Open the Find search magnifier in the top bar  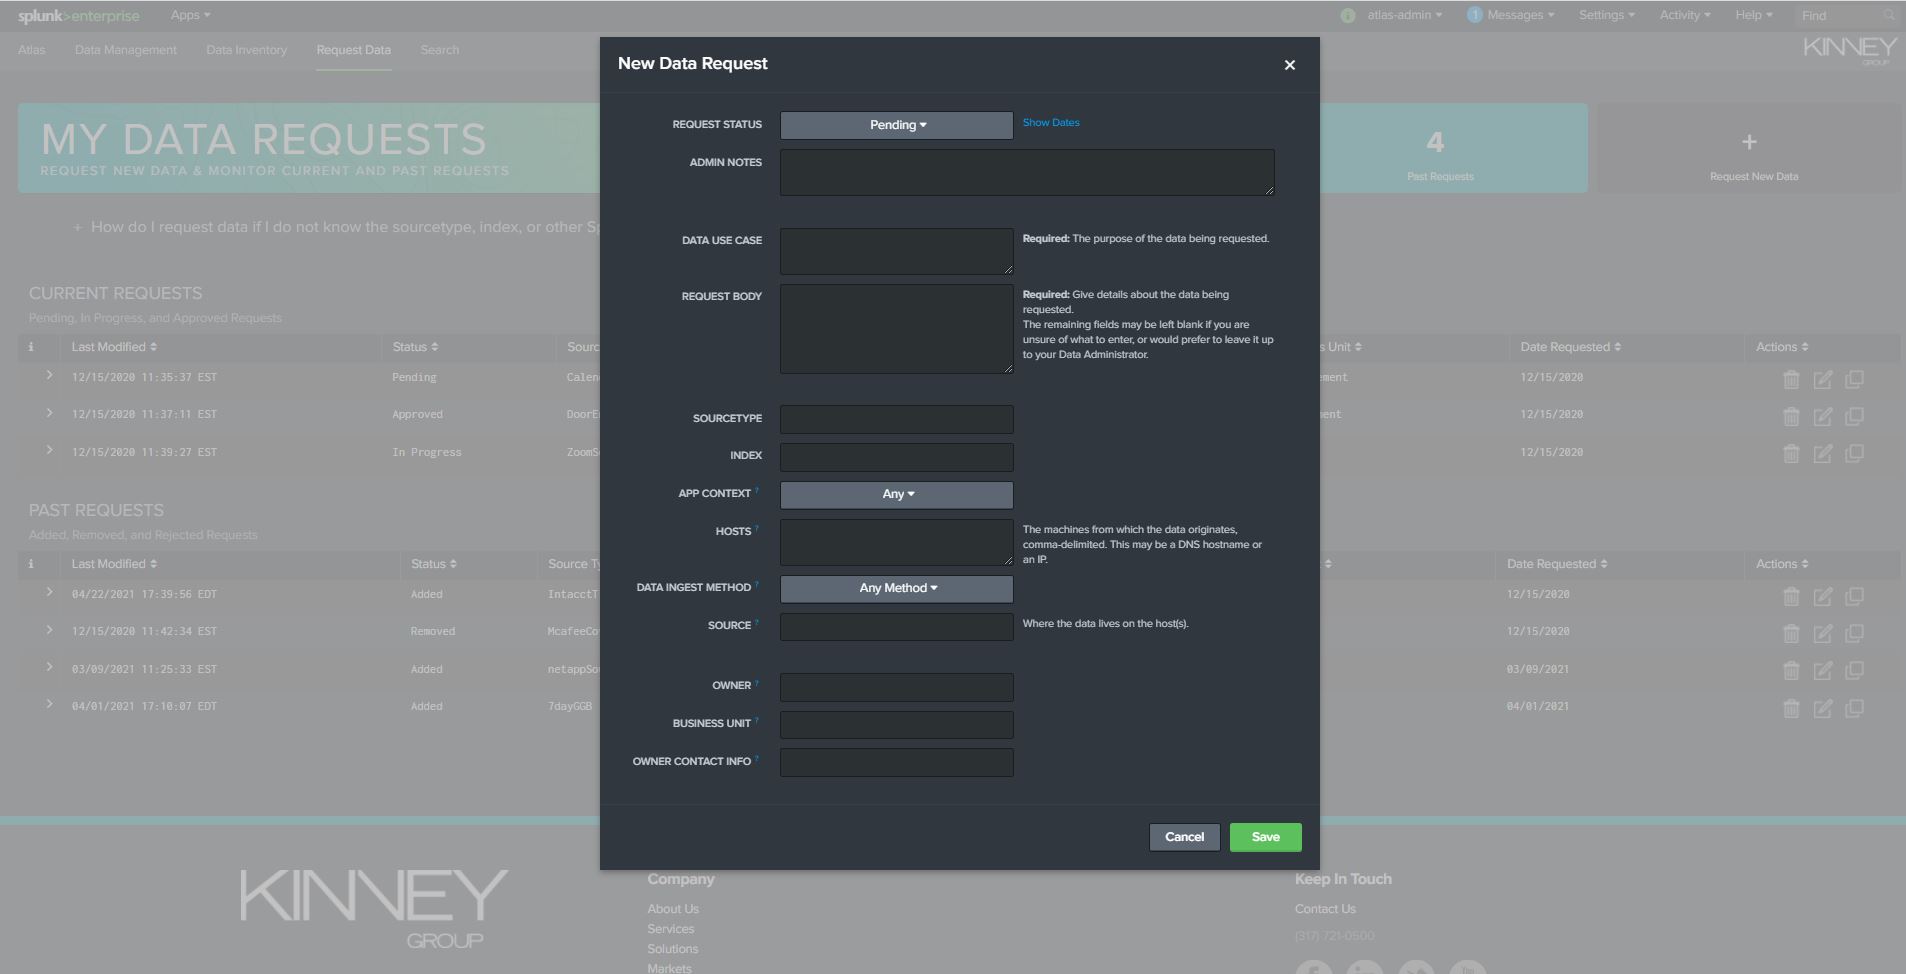tap(1886, 15)
